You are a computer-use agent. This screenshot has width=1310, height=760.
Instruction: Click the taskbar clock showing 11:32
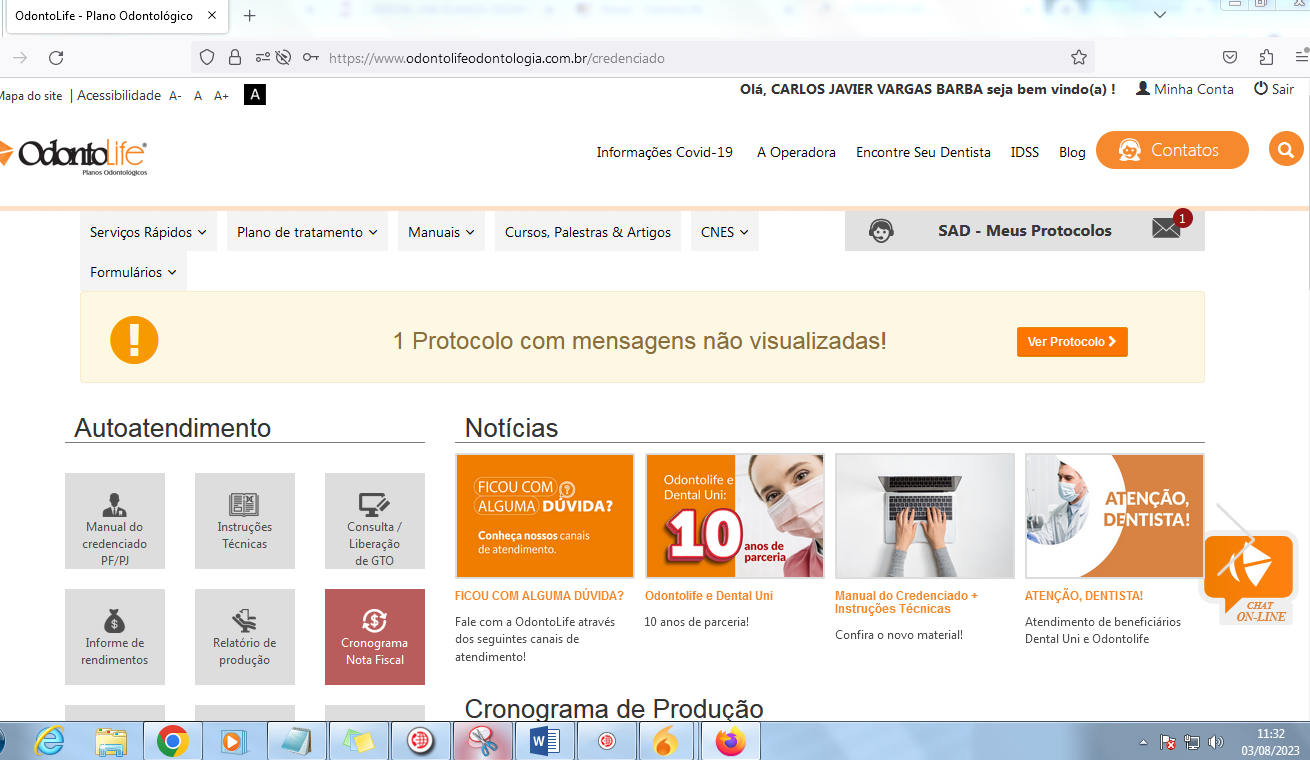click(1270, 742)
